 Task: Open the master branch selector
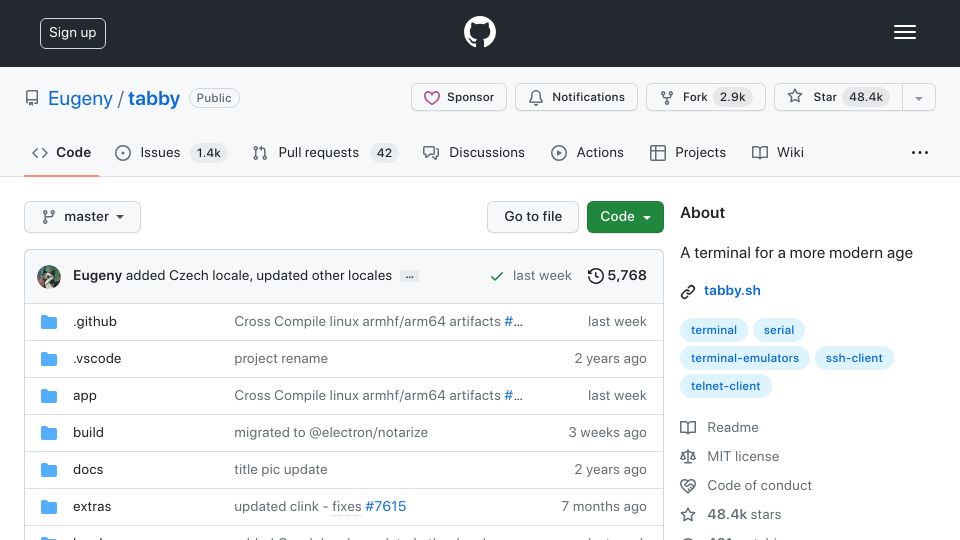pyautogui.click(x=83, y=217)
